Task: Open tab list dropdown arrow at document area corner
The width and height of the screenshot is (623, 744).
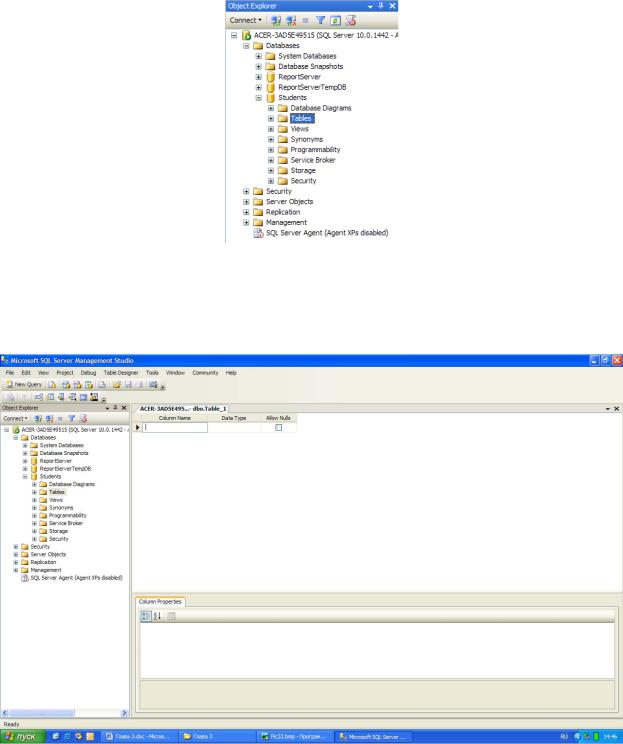Action: point(608,409)
